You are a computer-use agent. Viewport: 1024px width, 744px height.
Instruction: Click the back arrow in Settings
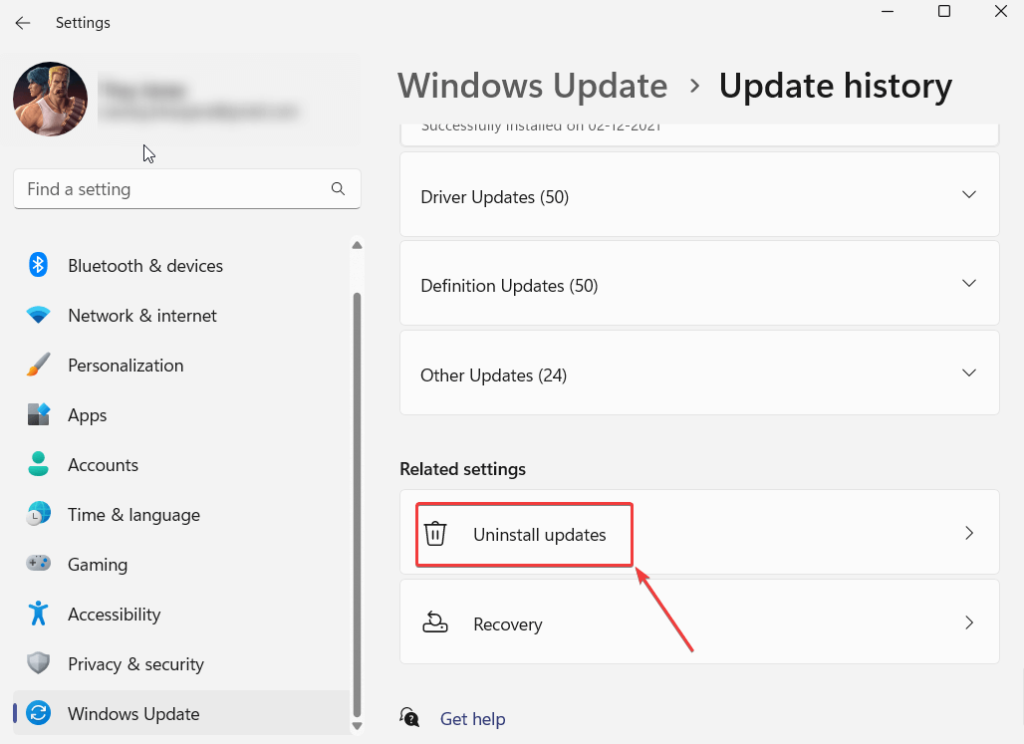coord(23,23)
